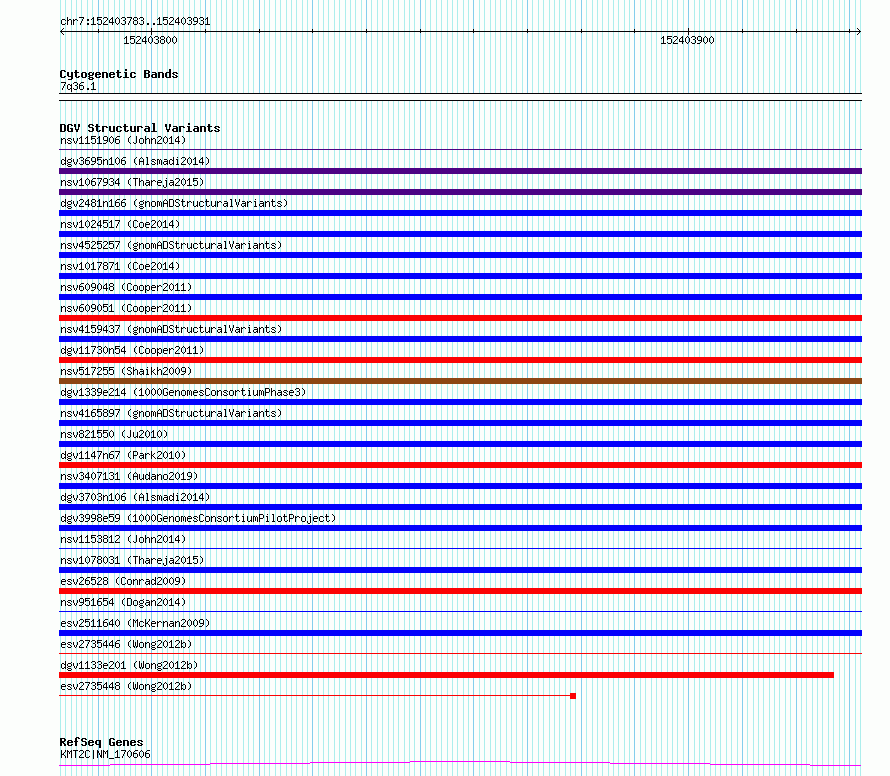Click the purple bar under dgv3695n106
Image resolution: width=890 pixels, height=776 pixels.
460,171
